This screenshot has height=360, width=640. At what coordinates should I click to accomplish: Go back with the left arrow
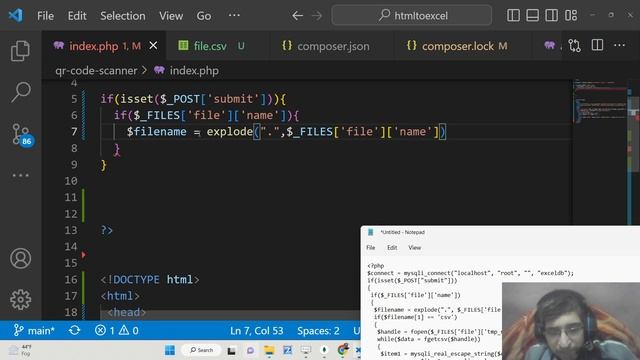(297, 16)
